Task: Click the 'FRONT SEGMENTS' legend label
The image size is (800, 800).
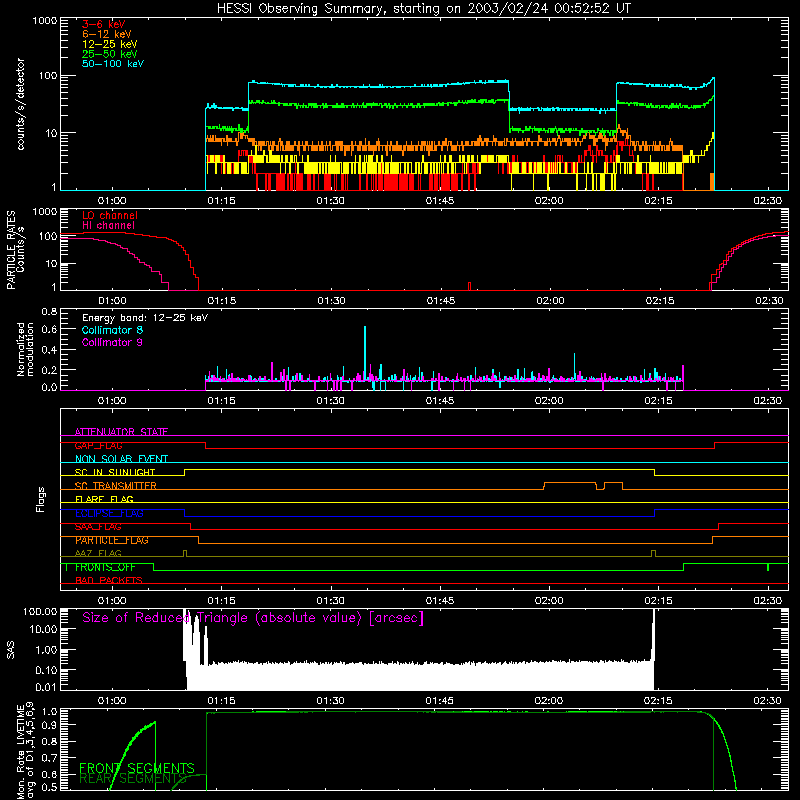Action: (137, 768)
